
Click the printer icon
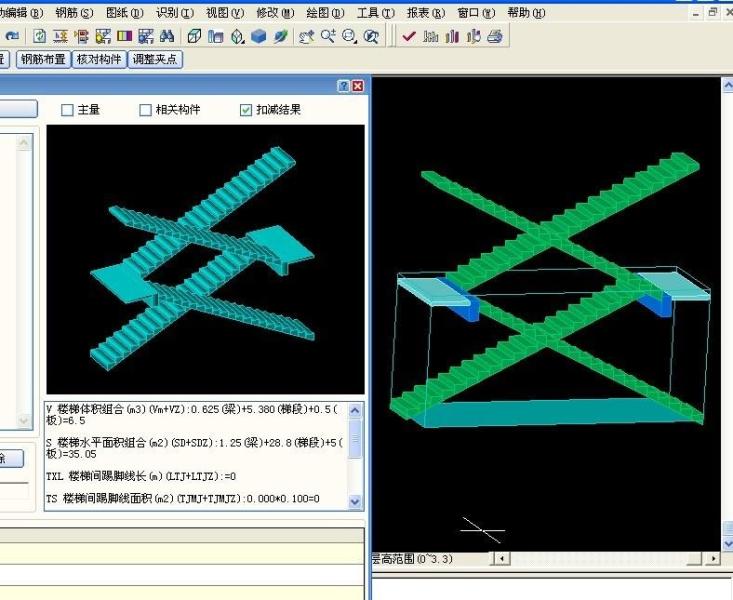coord(495,36)
